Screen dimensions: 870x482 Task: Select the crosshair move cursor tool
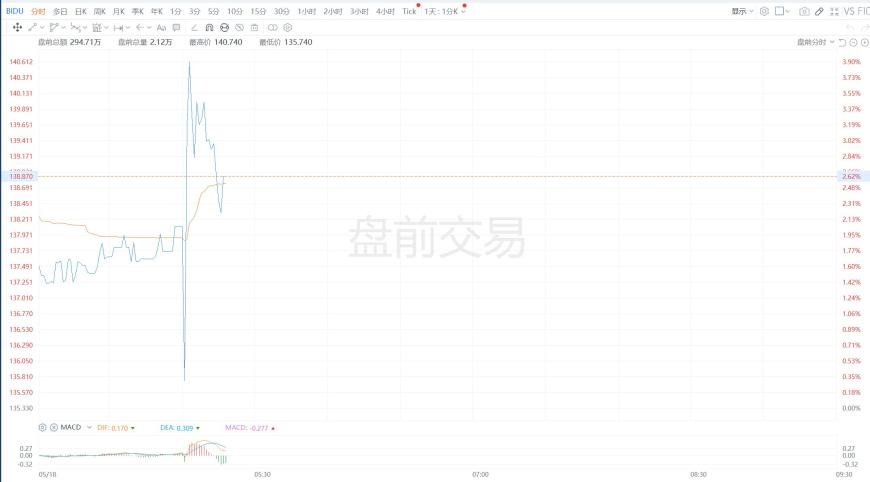point(17,27)
